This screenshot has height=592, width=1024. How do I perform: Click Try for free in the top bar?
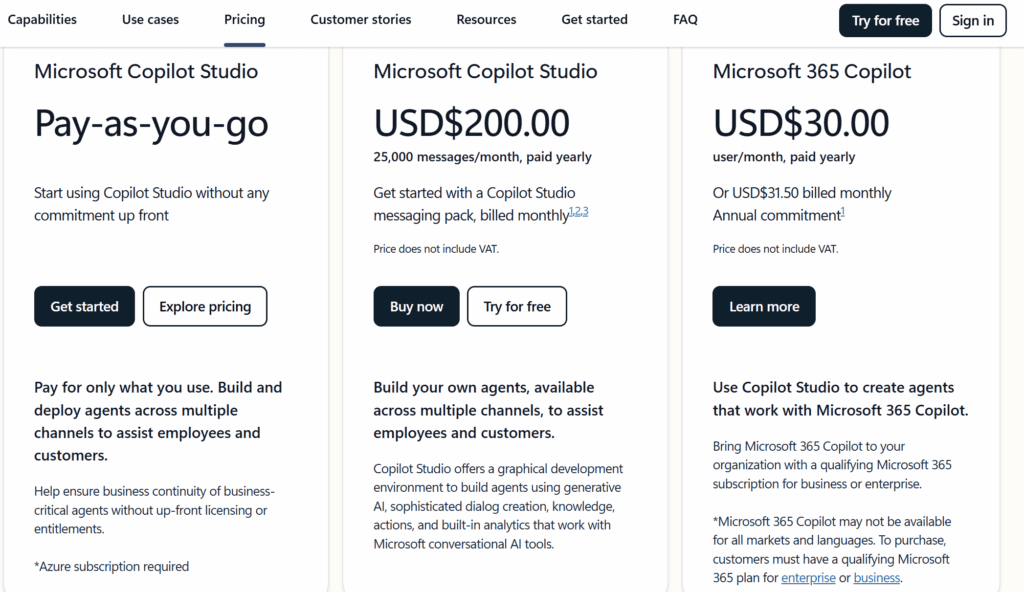pos(884,20)
